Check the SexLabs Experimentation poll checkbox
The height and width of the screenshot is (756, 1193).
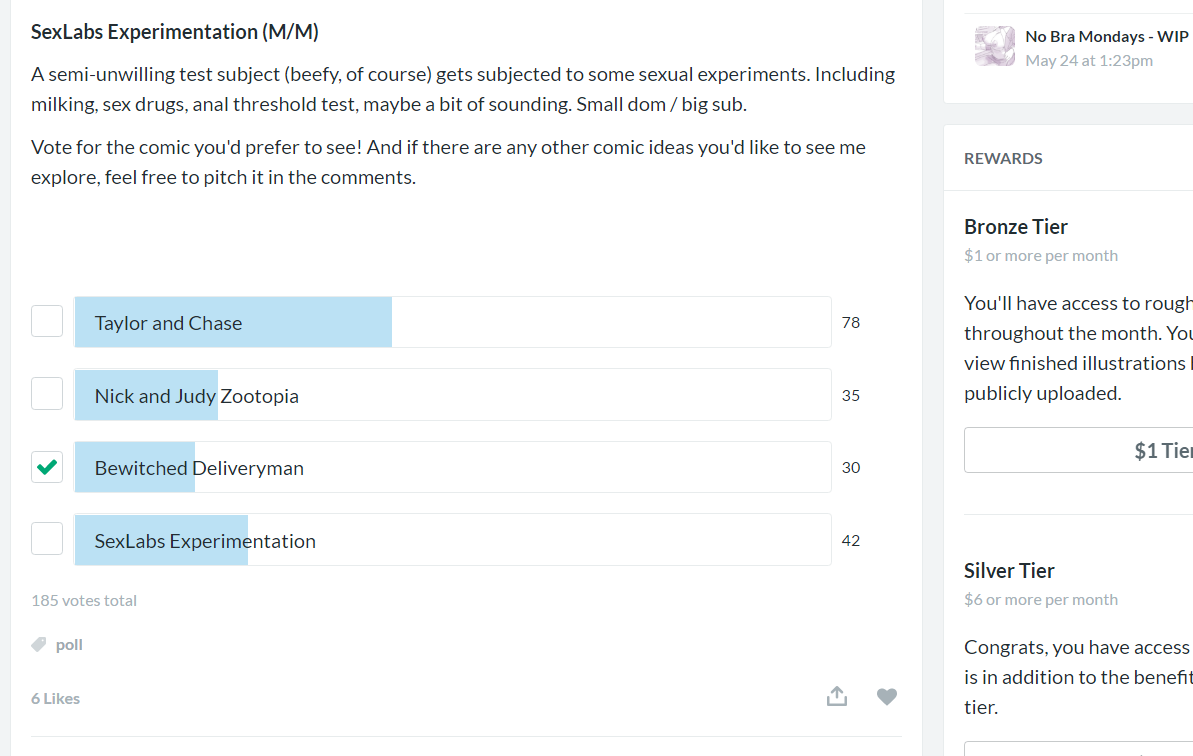[x=47, y=539]
